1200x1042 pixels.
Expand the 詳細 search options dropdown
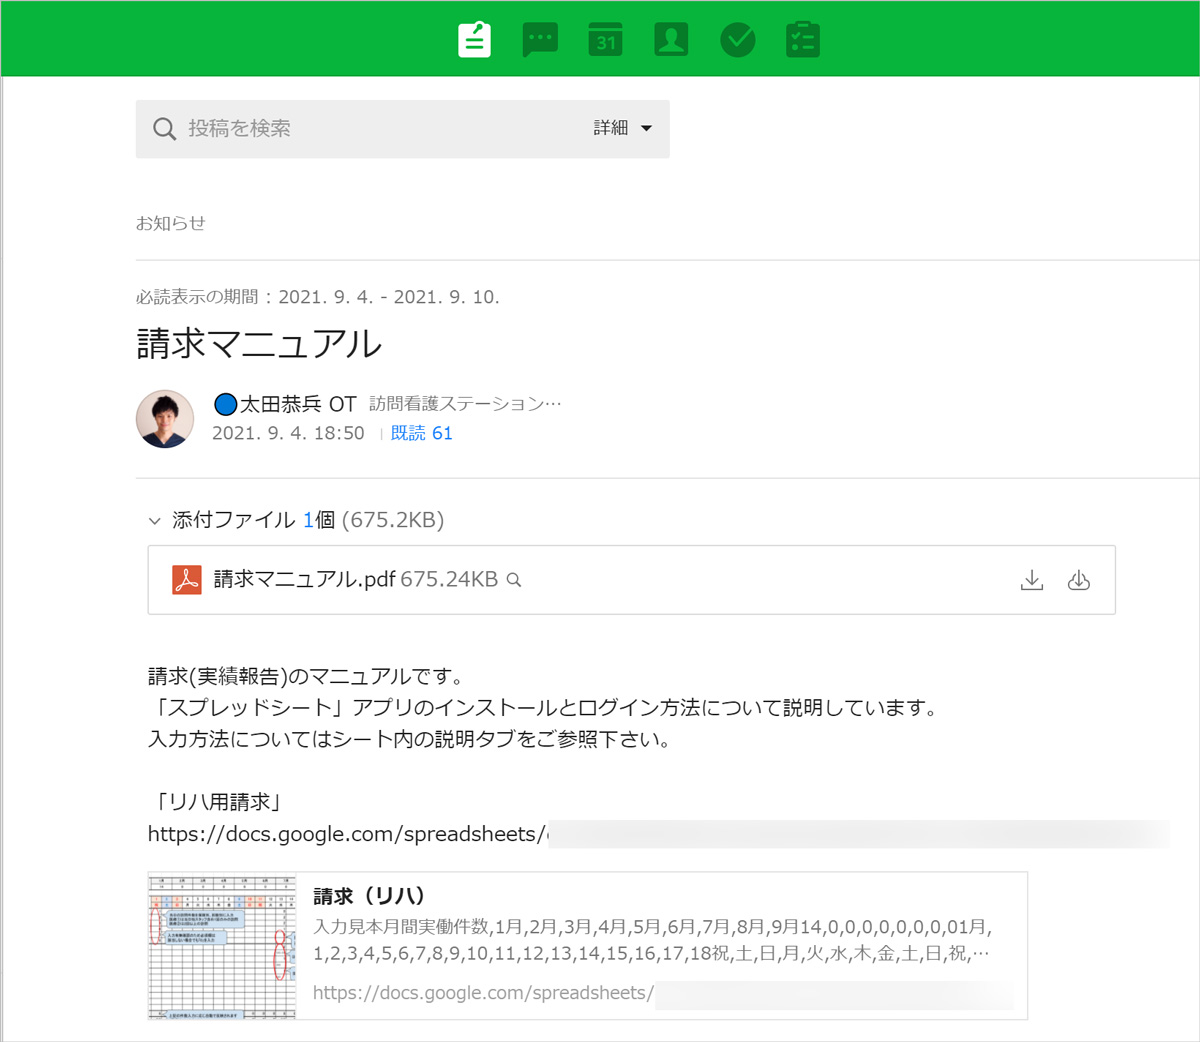(x=623, y=128)
